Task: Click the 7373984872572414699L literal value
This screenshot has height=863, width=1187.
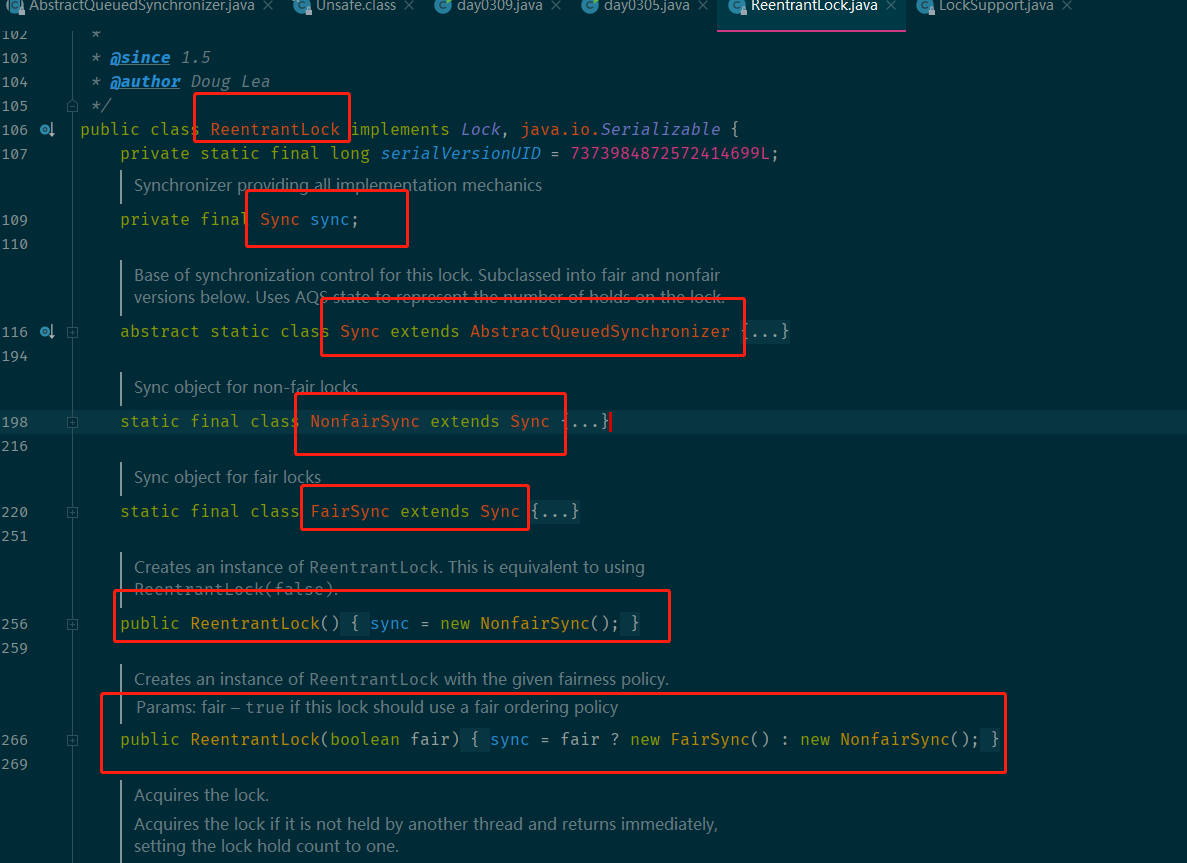Action: [x=670, y=154]
